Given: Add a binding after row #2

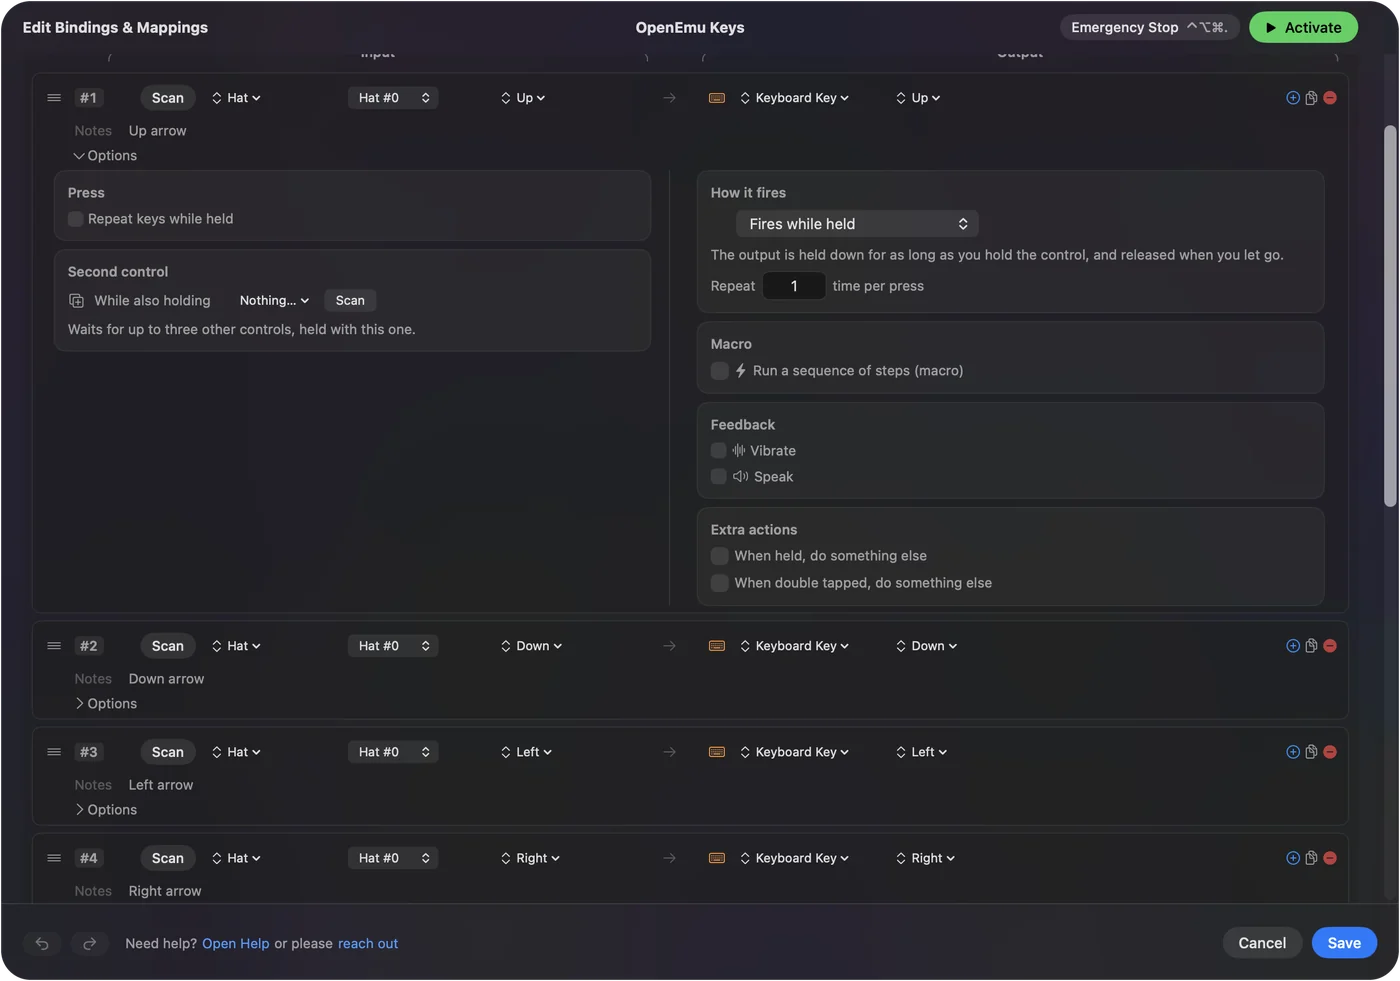Looking at the screenshot, I should coord(1293,646).
